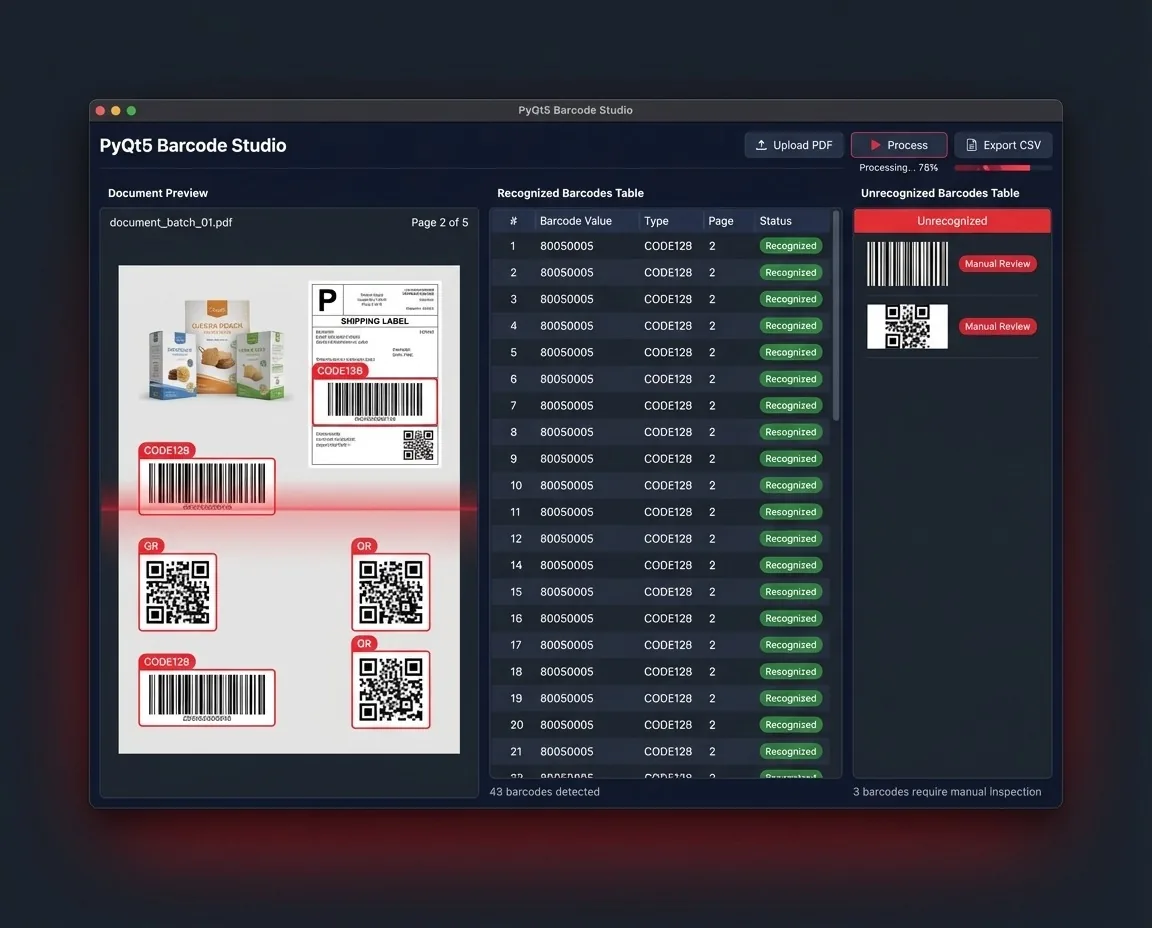This screenshot has height=928, width=1152.
Task: Click the upper QR-tagged QR code
Action: [390, 592]
